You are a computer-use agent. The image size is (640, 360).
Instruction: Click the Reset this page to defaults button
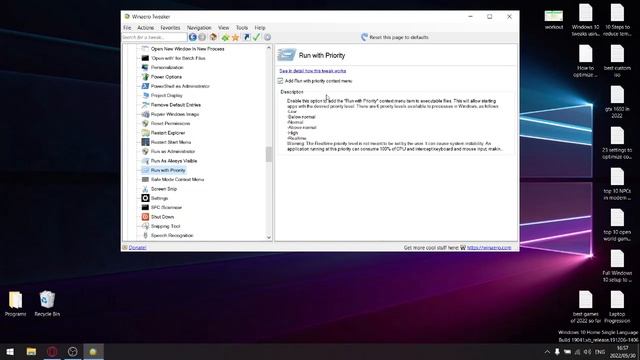click(x=395, y=37)
